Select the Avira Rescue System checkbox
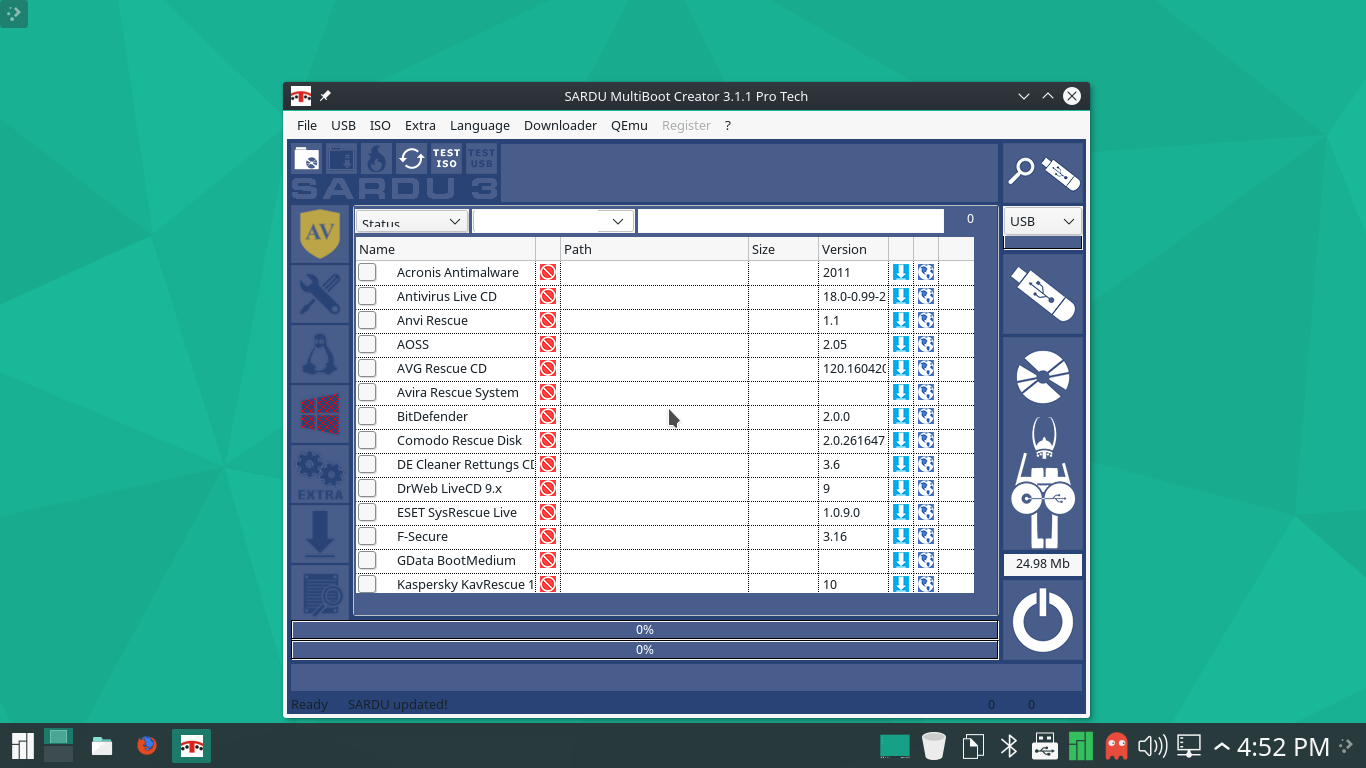 (367, 392)
